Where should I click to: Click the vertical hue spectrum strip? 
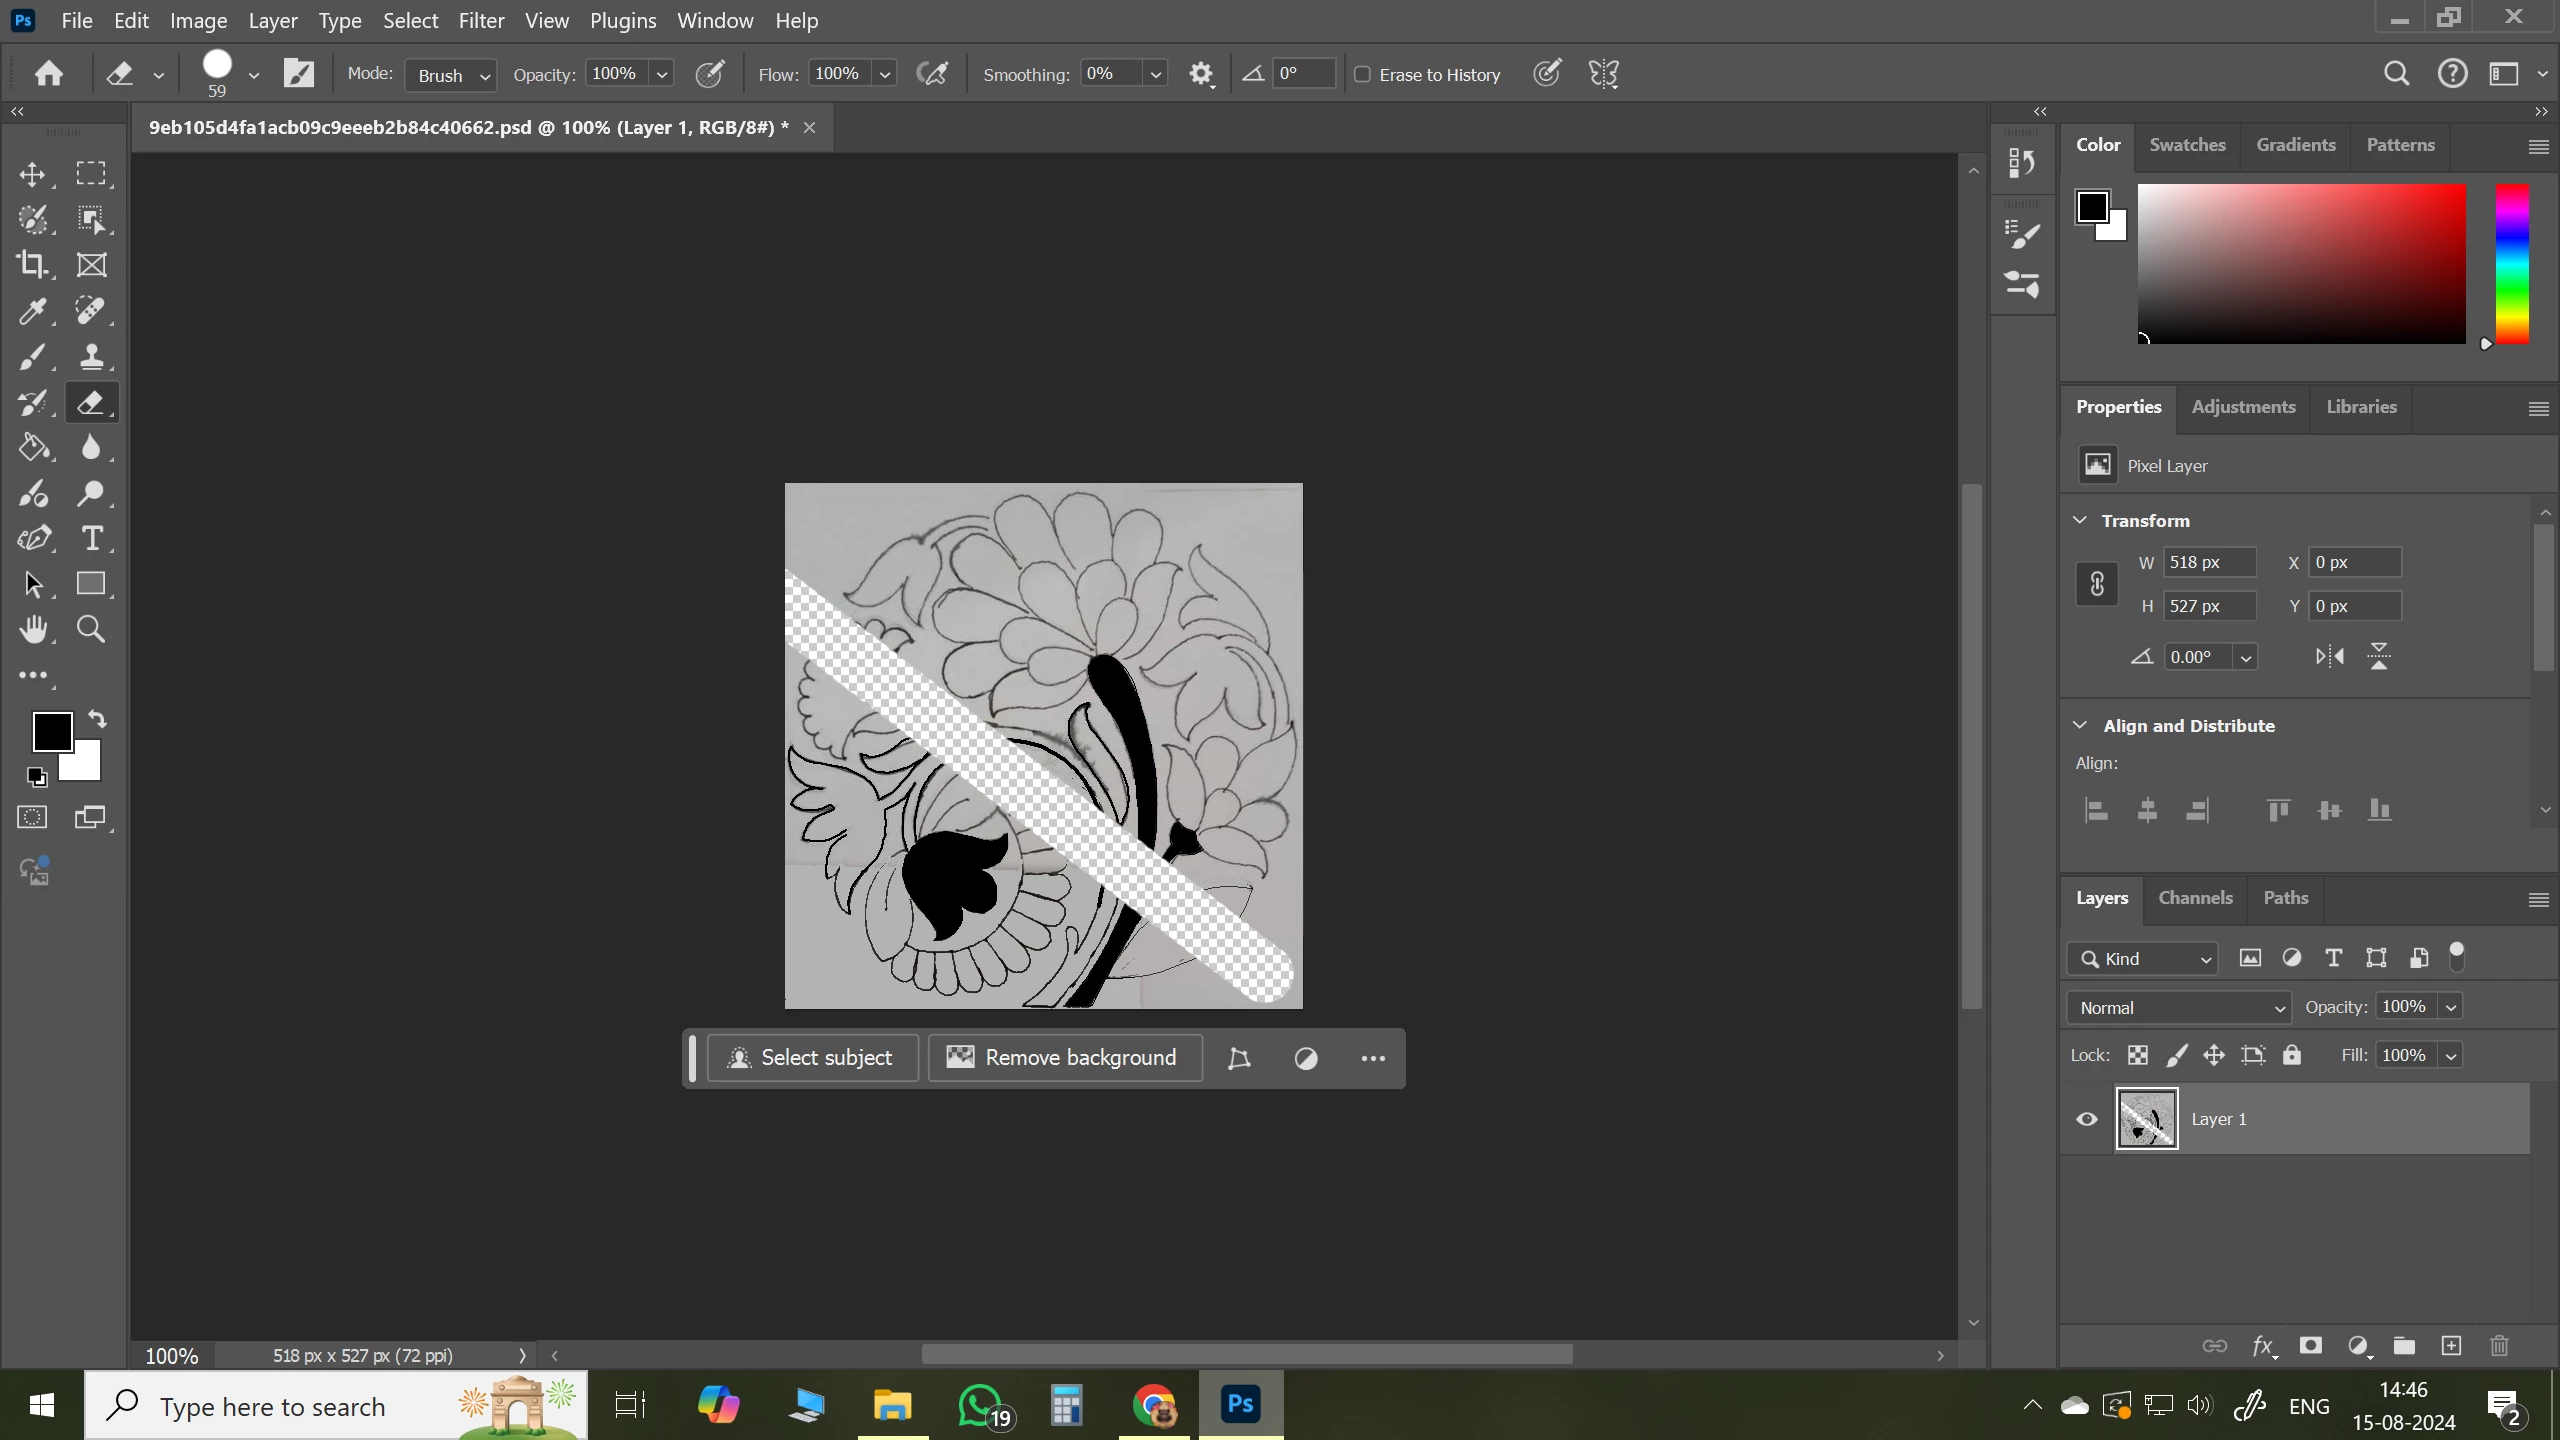pos(2512,264)
